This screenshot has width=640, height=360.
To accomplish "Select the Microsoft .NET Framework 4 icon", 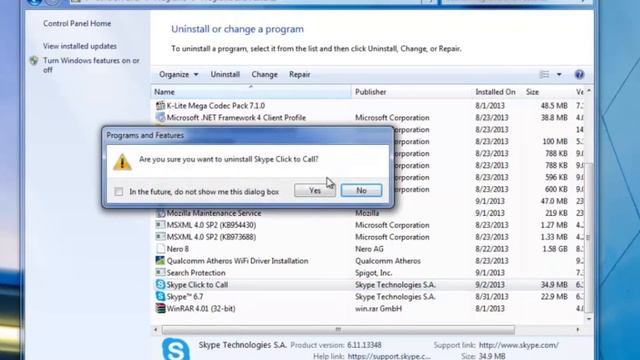I will click(x=160, y=118).
